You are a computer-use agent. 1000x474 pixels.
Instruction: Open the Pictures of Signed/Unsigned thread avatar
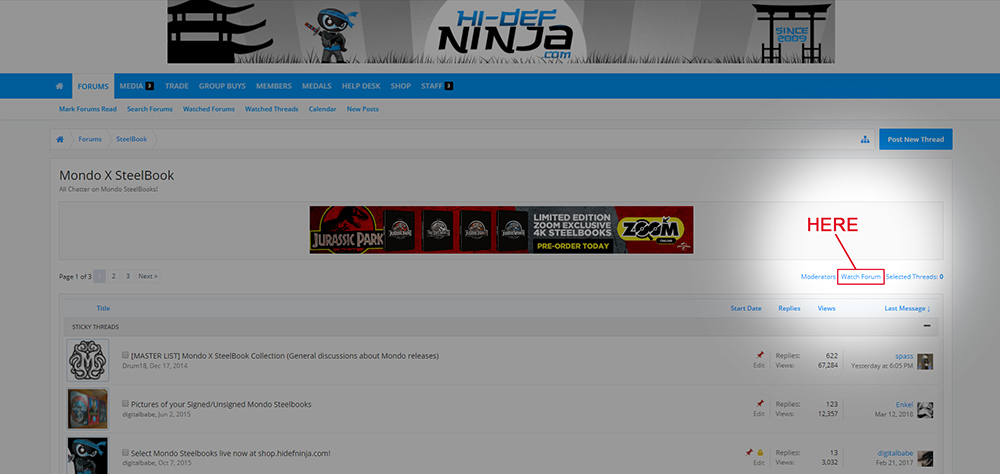pyautogui.click(x=87, y=408)
